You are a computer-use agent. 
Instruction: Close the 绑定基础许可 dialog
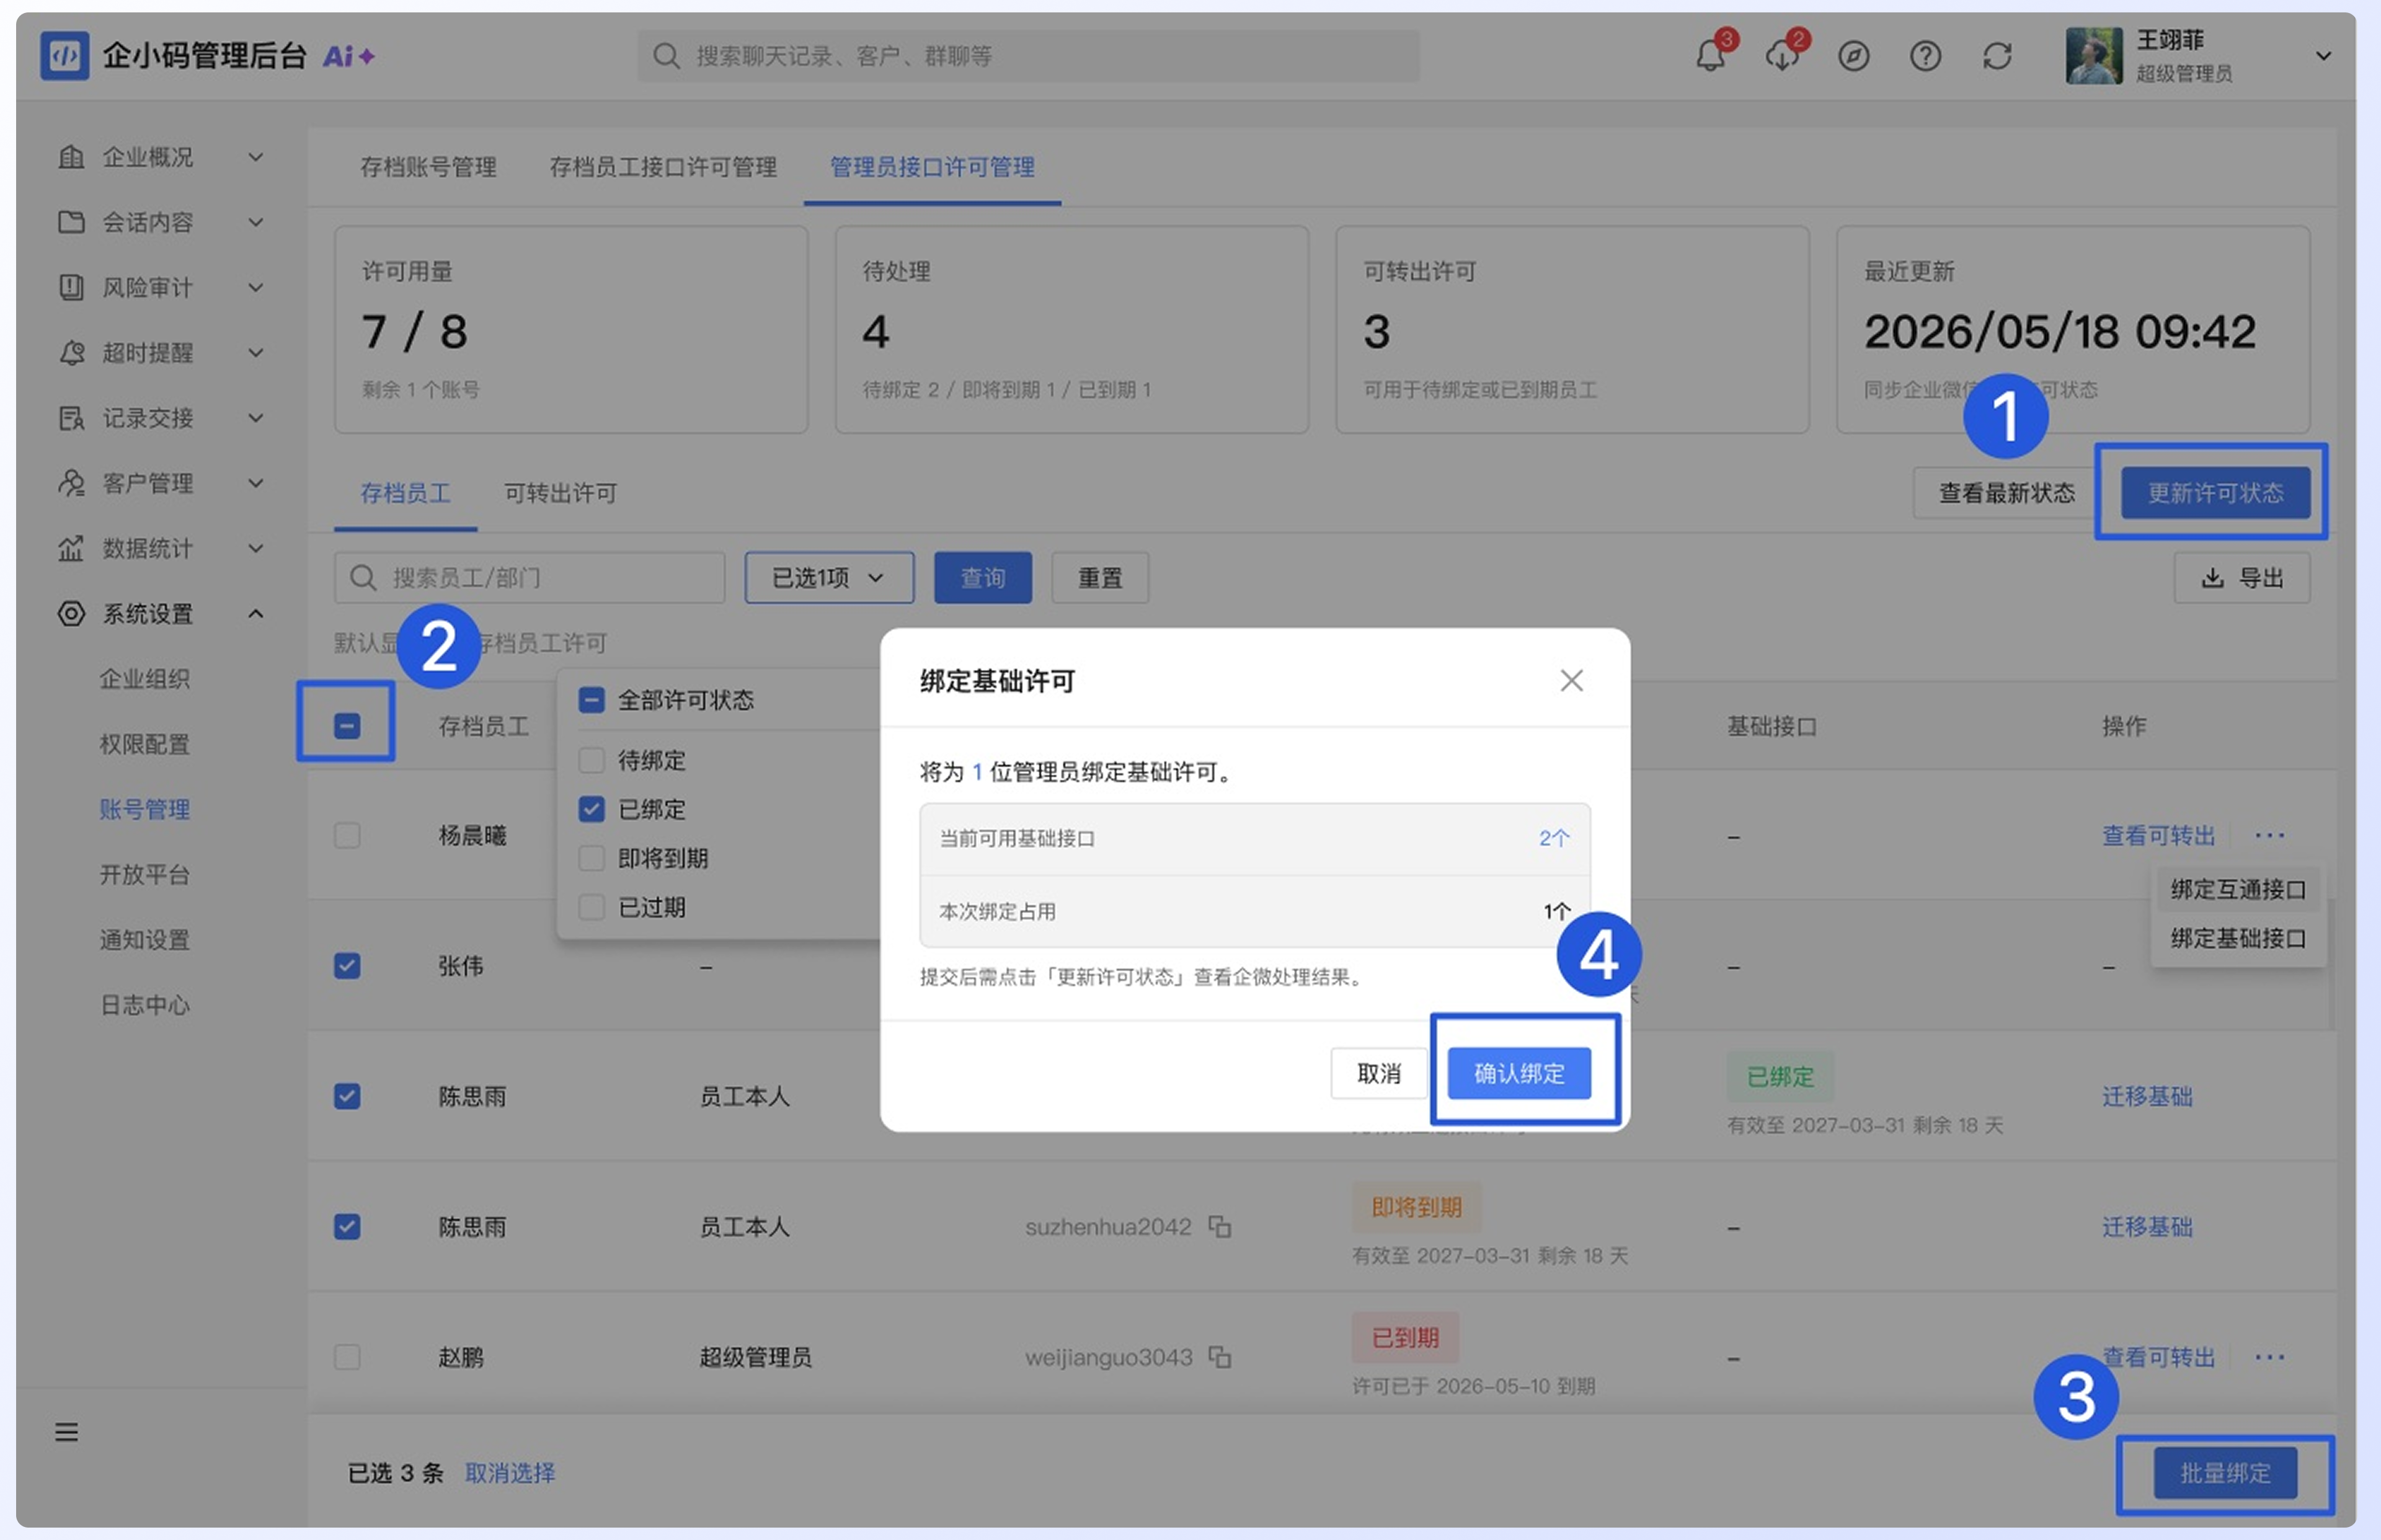[1571, 681]
